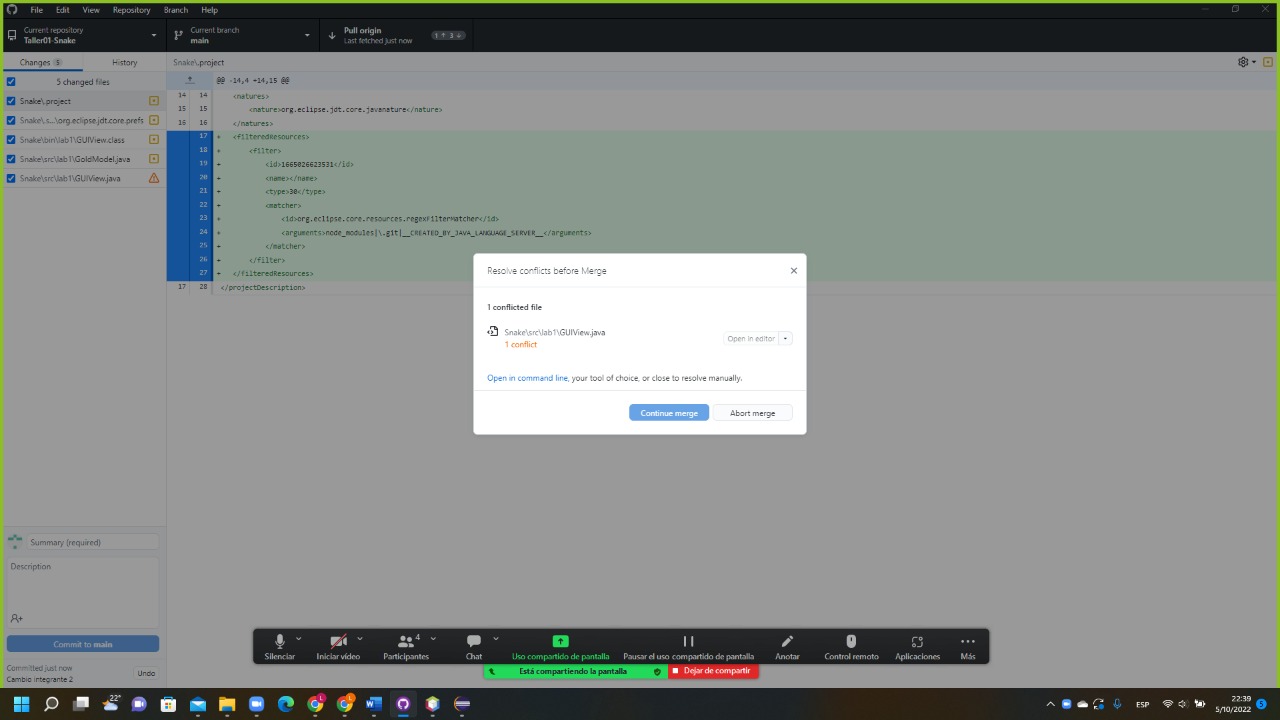Open the Current branch dropdown

(240, 35)
